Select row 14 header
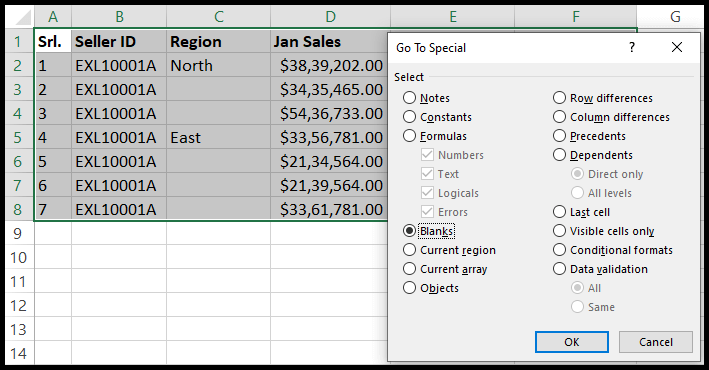Viewport: 709px width, 370px height. pyautogui.click(x=18, y=354)
